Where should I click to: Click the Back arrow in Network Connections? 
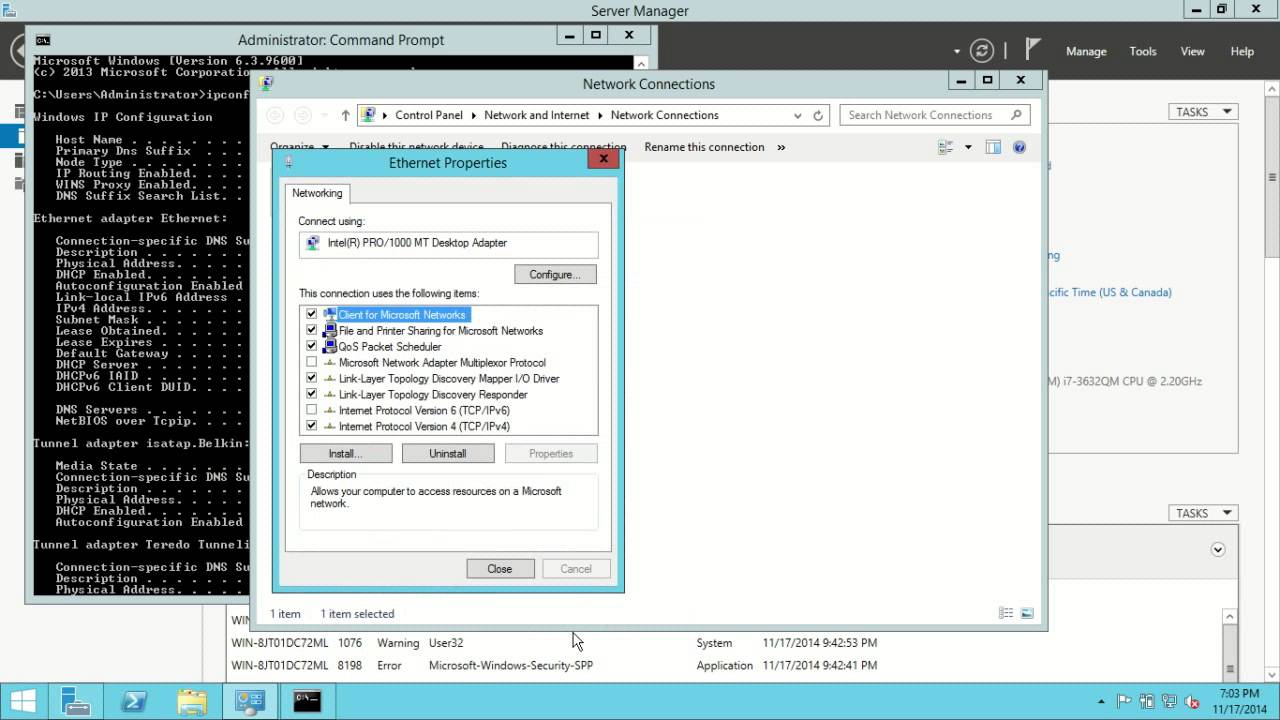pos(275,115)
